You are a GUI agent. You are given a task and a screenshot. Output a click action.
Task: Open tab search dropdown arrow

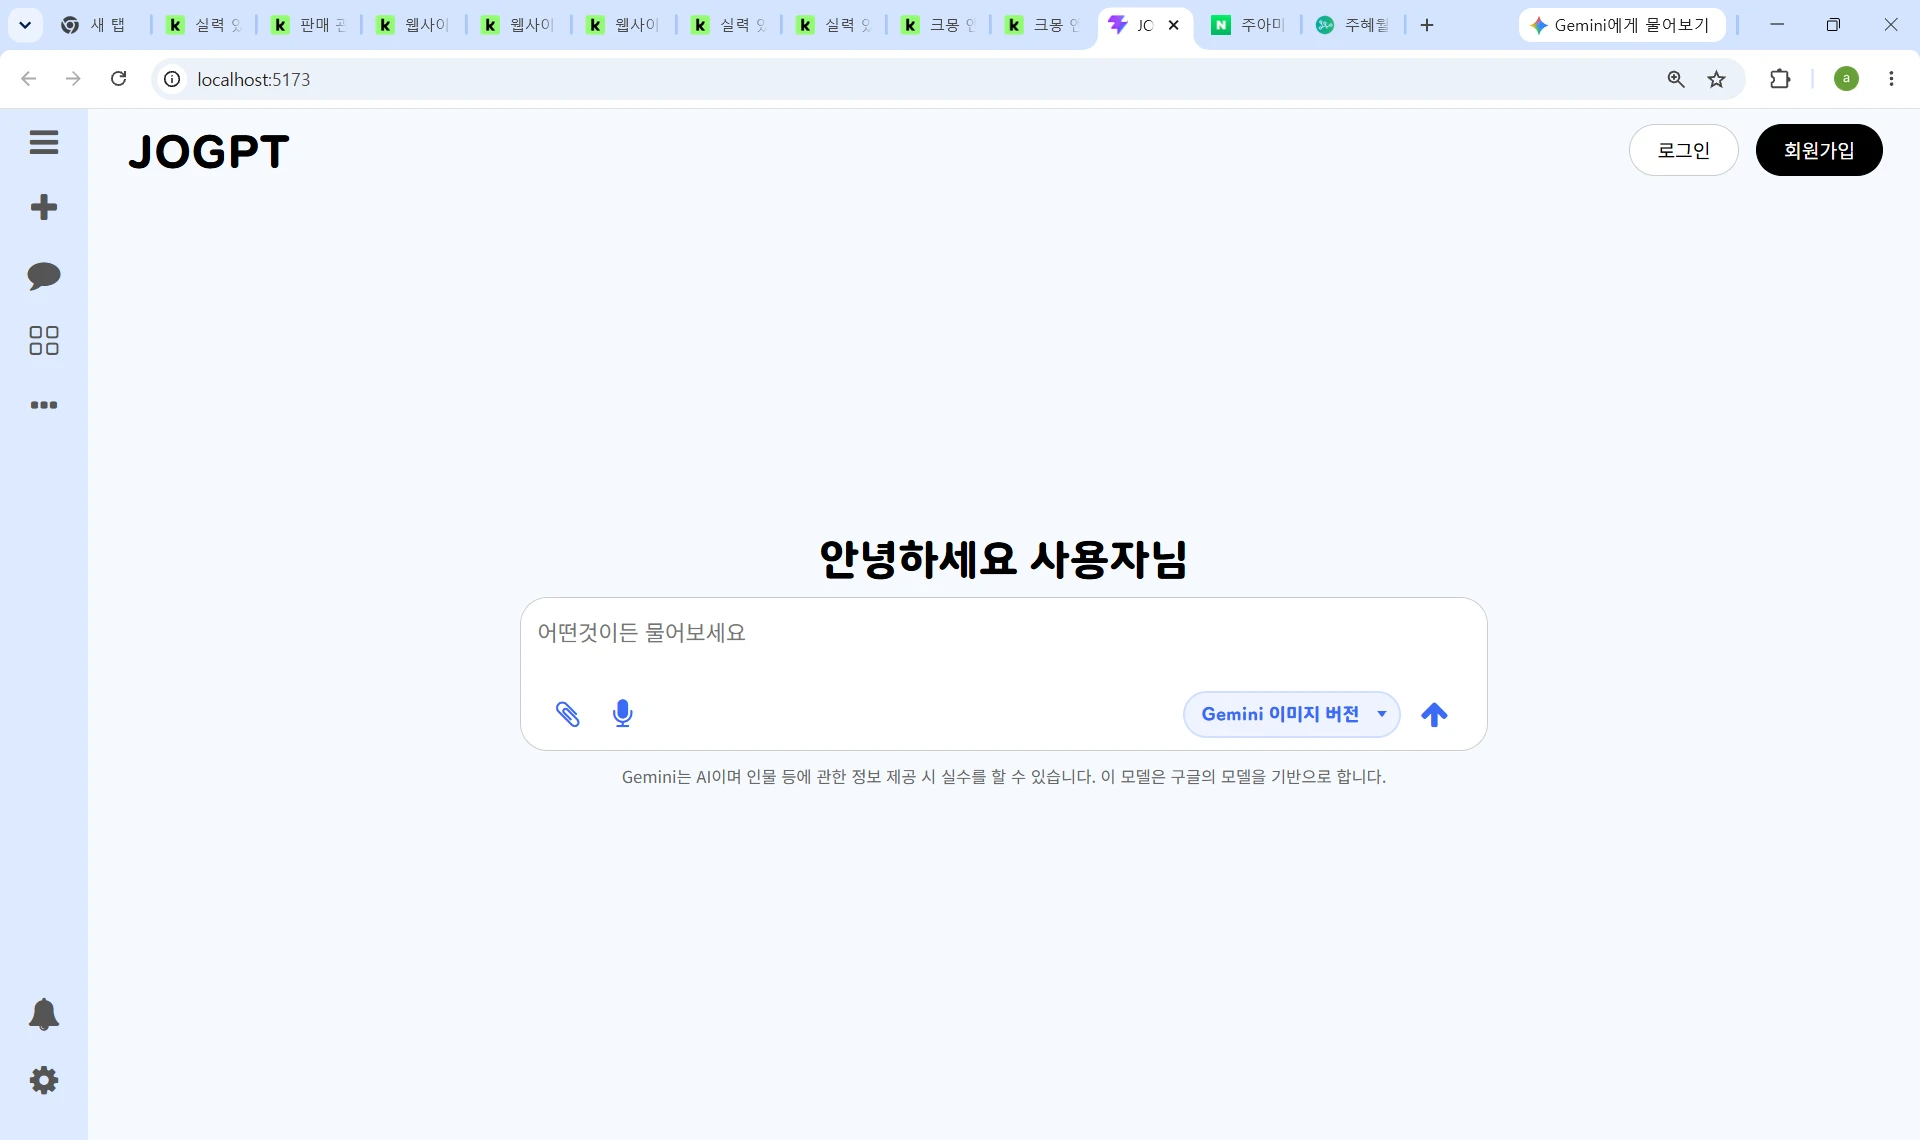coord(25,25)
